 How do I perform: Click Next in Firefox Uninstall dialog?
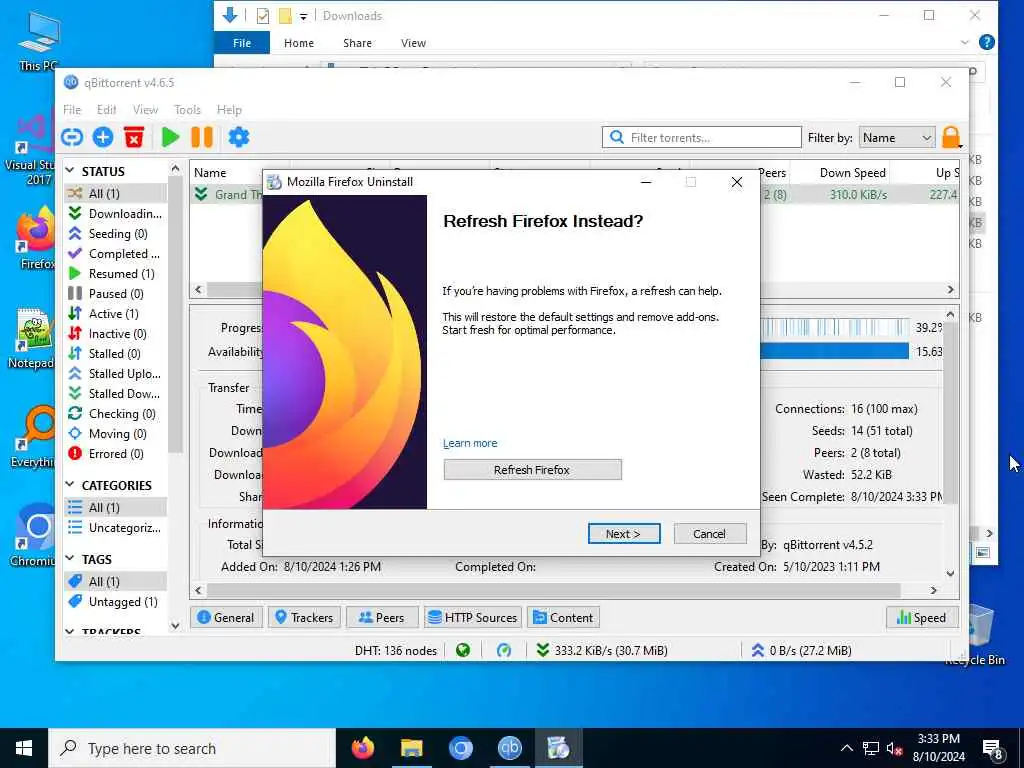pyautogui.click(x=624, y=534)
